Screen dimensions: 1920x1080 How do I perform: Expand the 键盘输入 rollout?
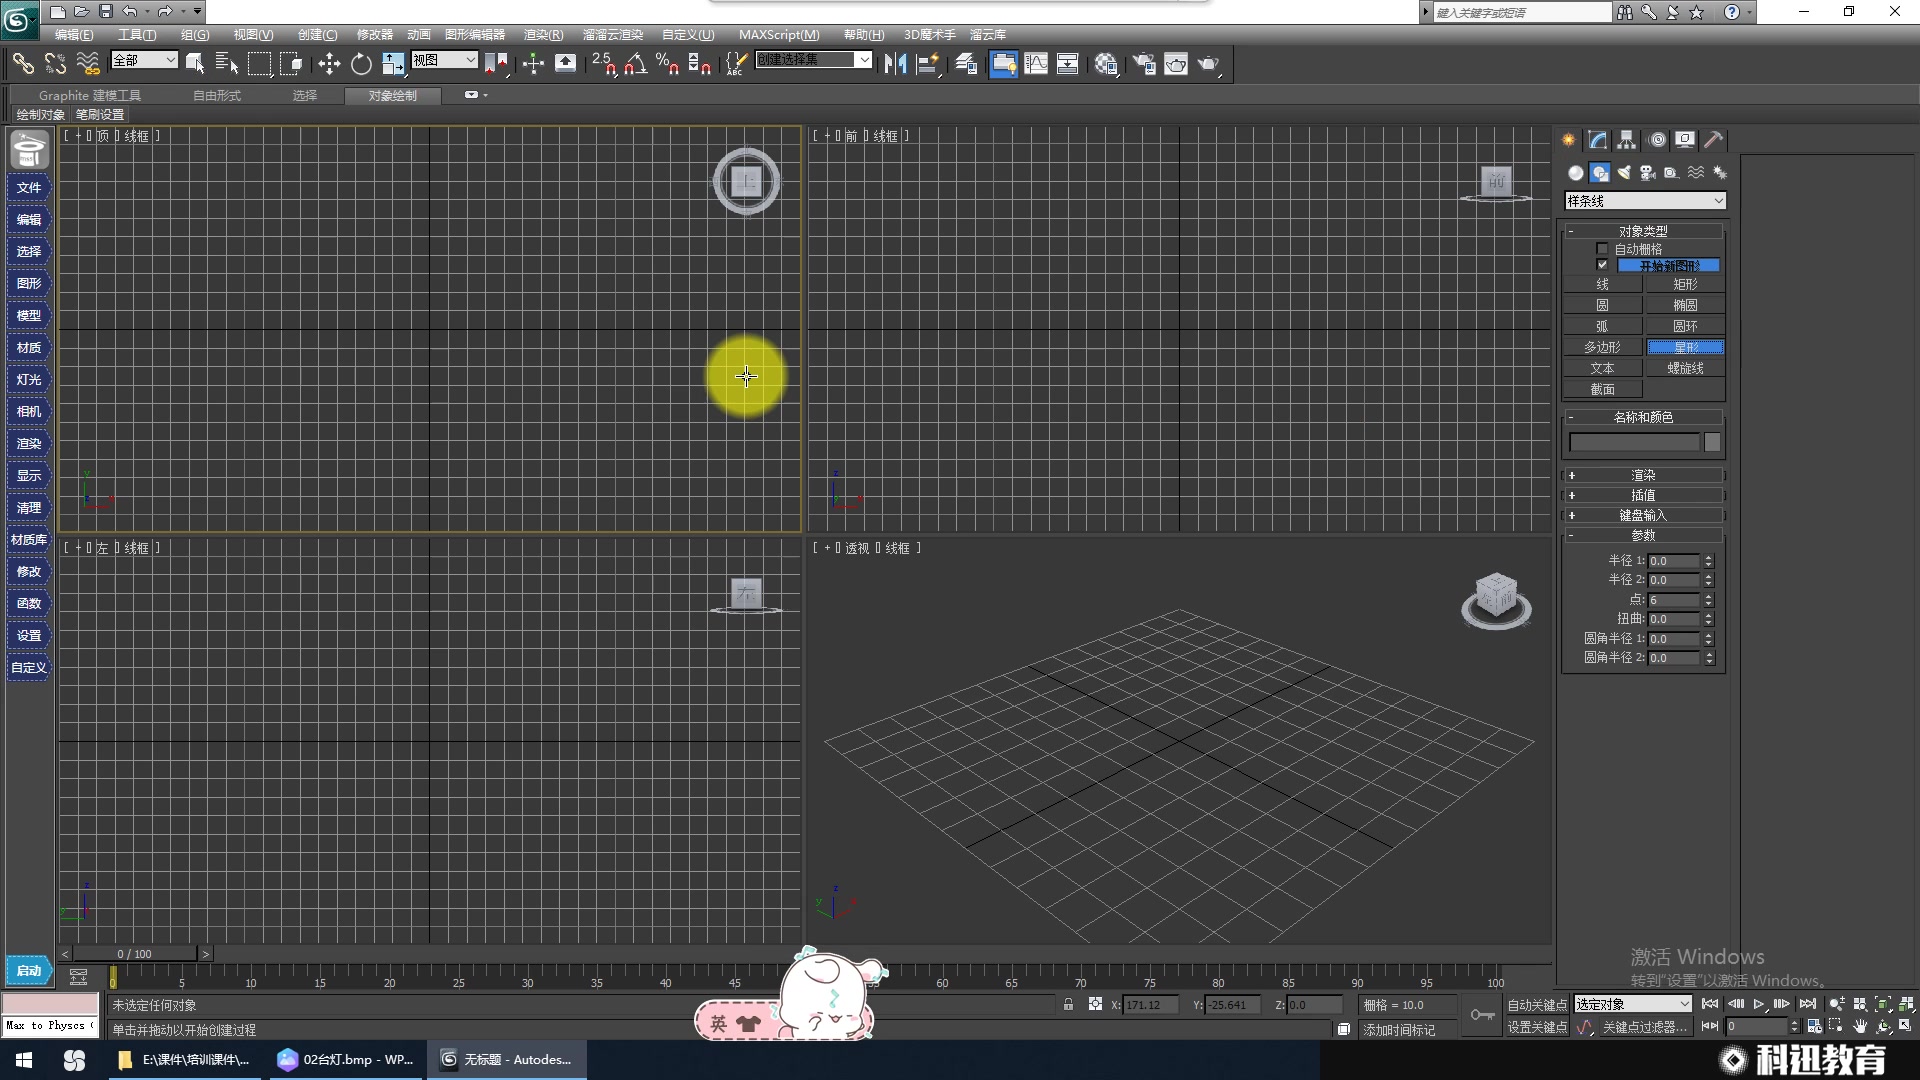coord(1643,515)
